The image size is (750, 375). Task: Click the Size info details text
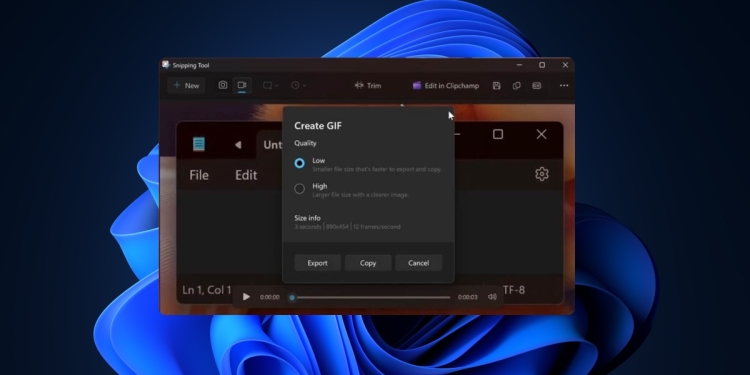pos(347,227)
